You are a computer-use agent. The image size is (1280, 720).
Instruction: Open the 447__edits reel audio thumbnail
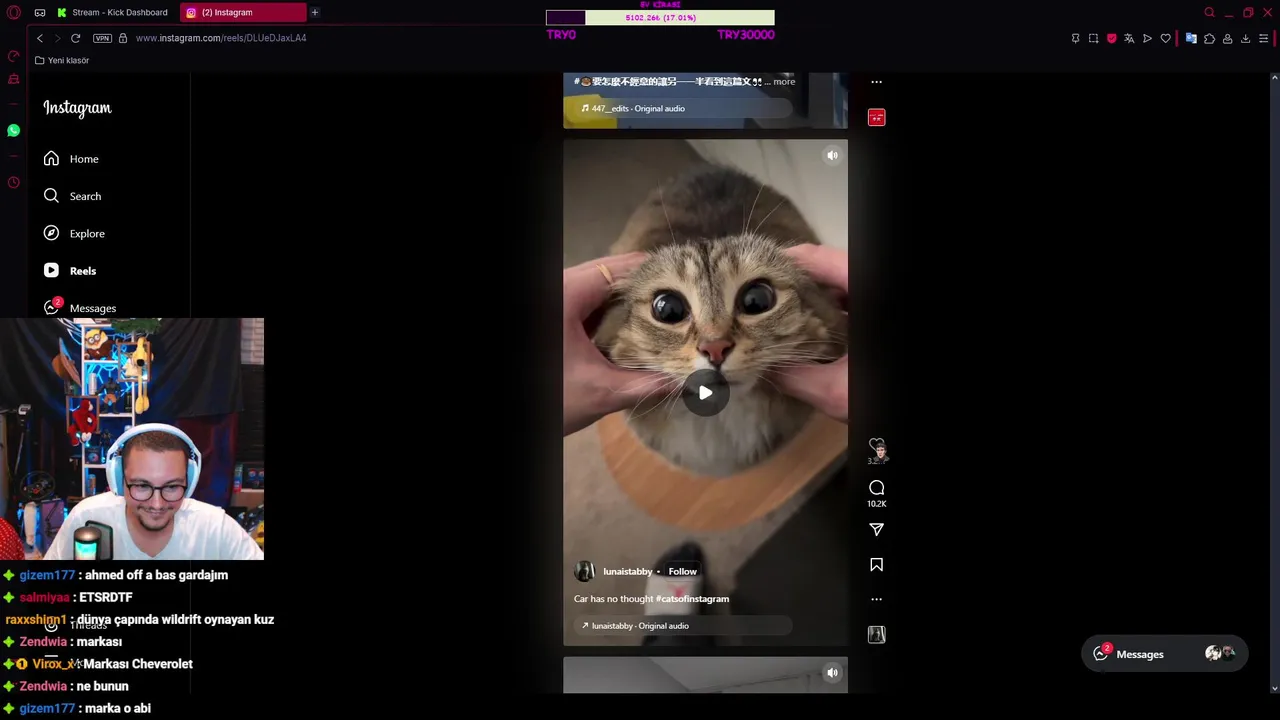pyautogui.click(x=877, y=118)
